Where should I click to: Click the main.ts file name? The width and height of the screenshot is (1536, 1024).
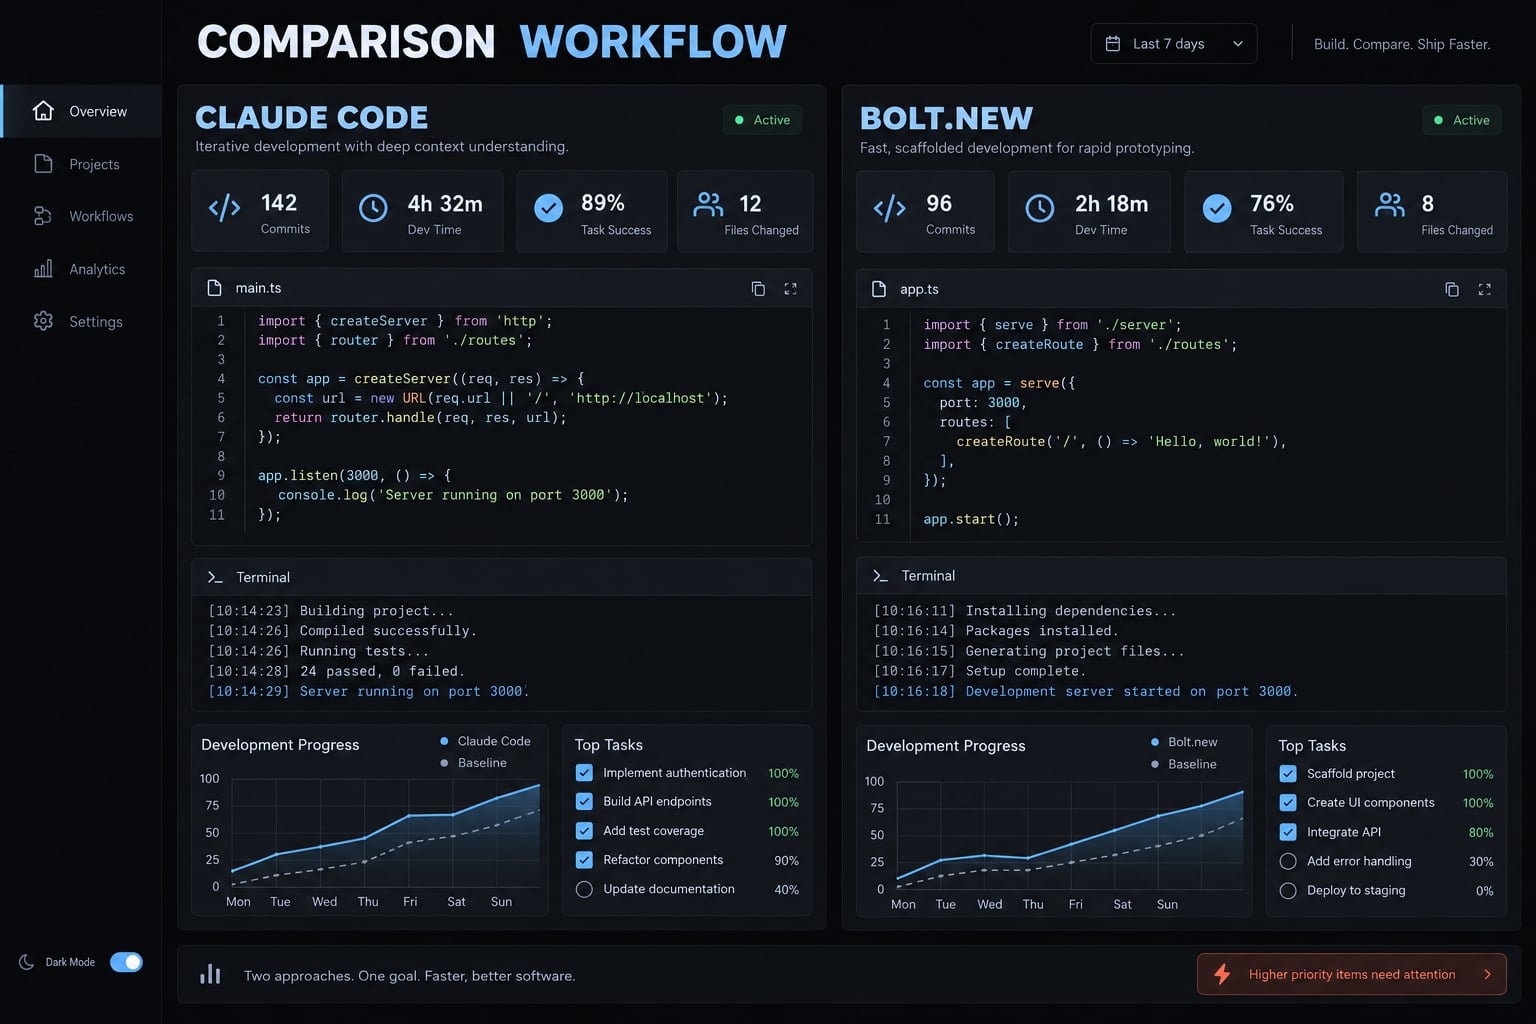258,288
